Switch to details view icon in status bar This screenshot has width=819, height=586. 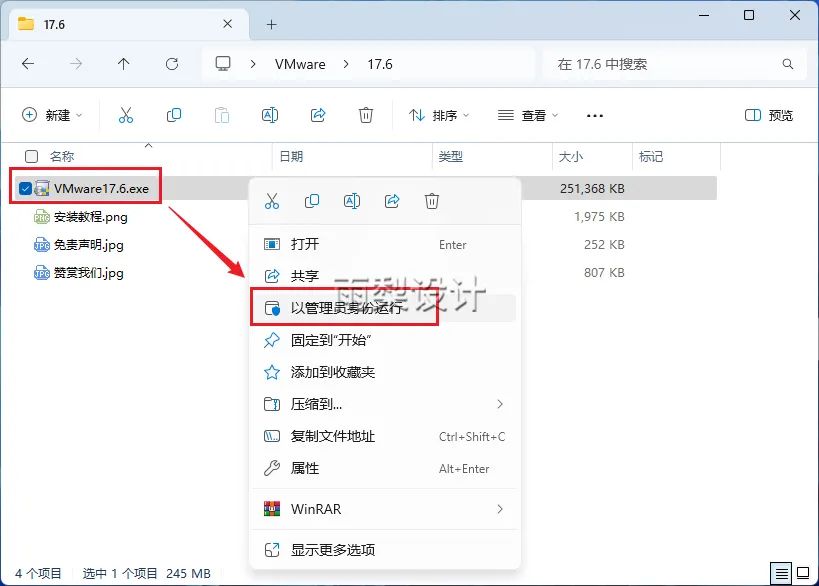pos(781,574)
